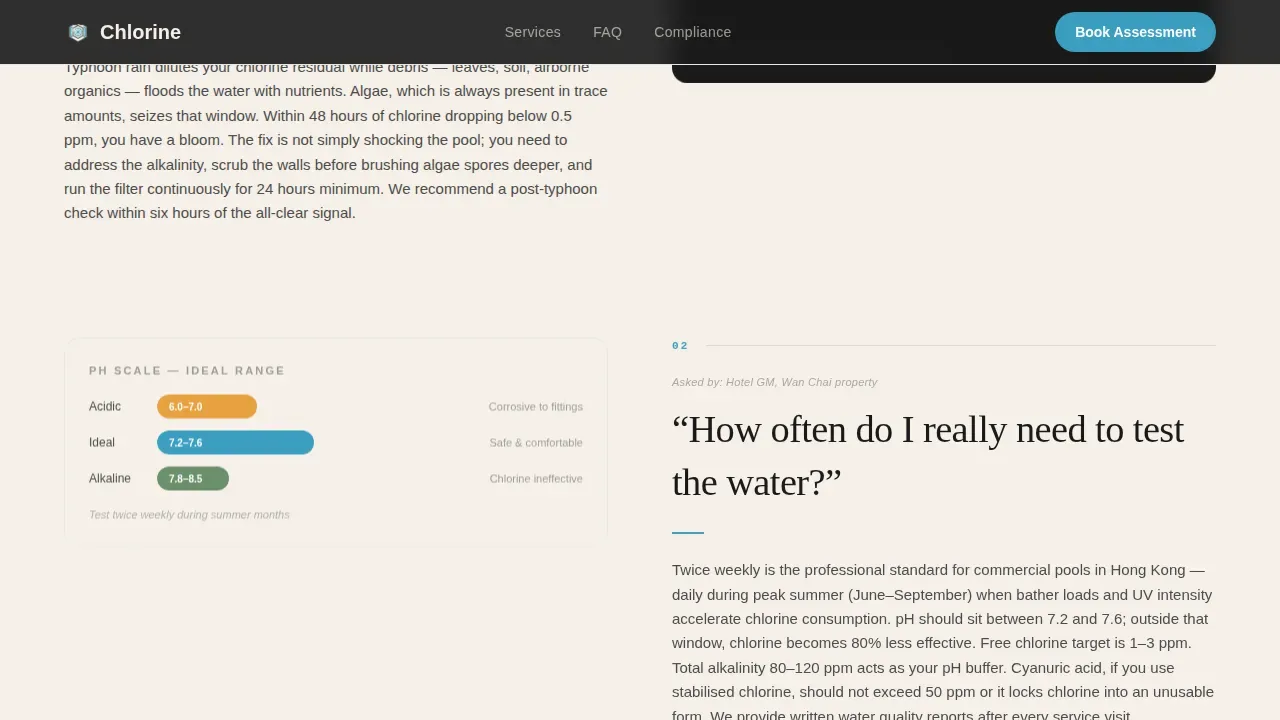The width and height of the screenshot is (1280, 720).
Task: Click the Chlorine logo icon
Action: tap(78, 32)
